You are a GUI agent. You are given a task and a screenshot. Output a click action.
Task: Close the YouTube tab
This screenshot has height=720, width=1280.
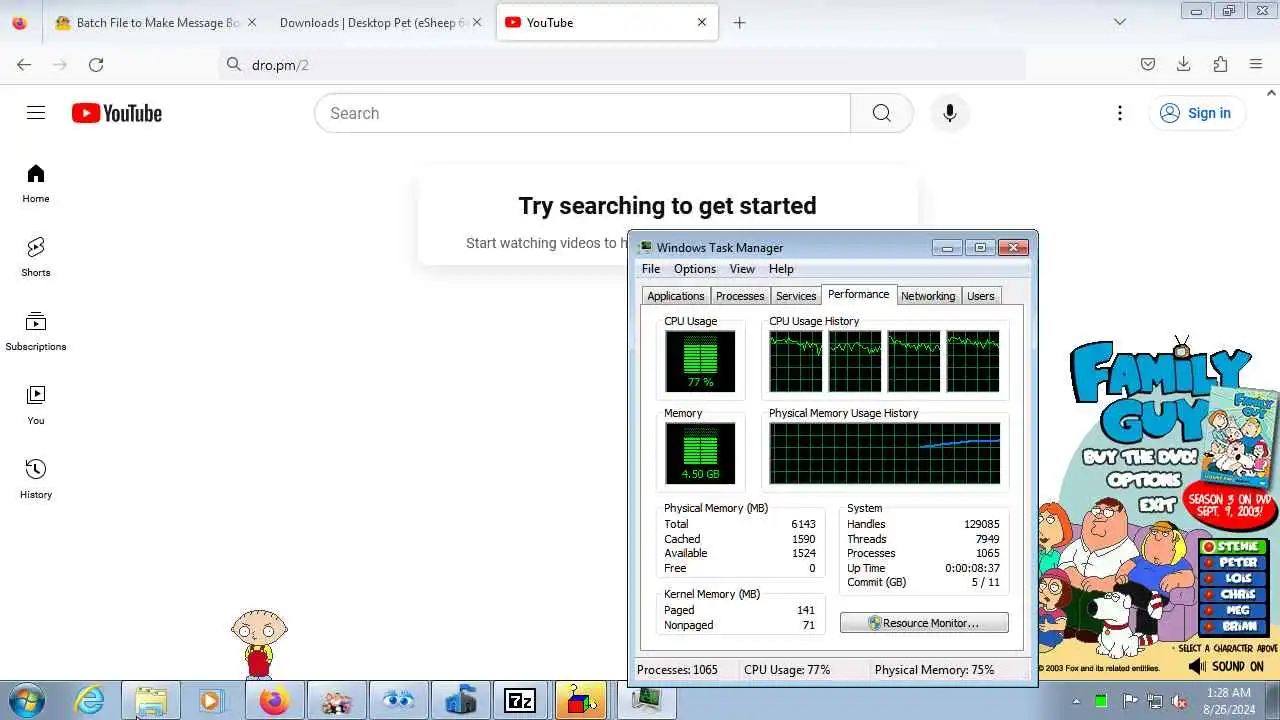coord(702,22)
